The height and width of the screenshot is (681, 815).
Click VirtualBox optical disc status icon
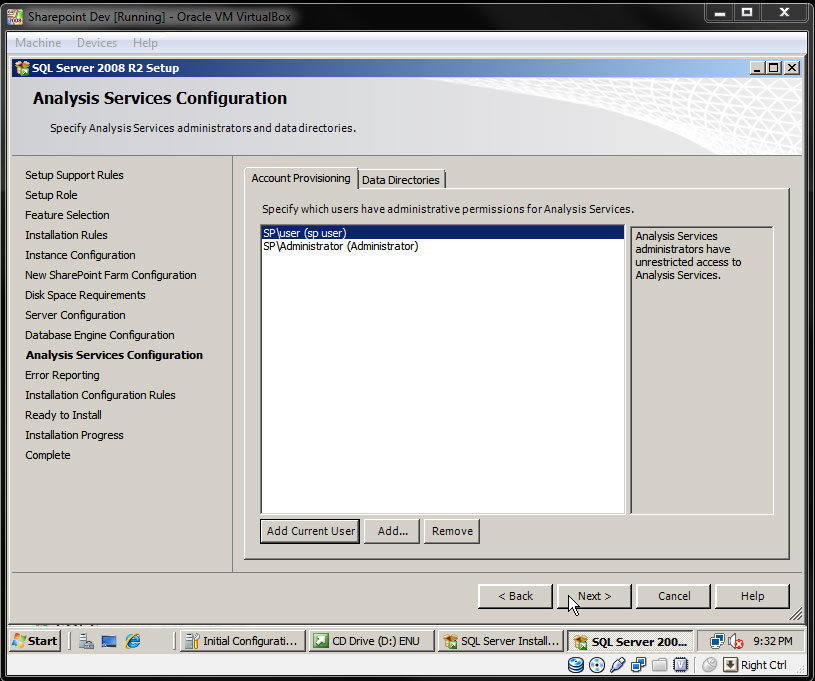(x=597, y=665)
